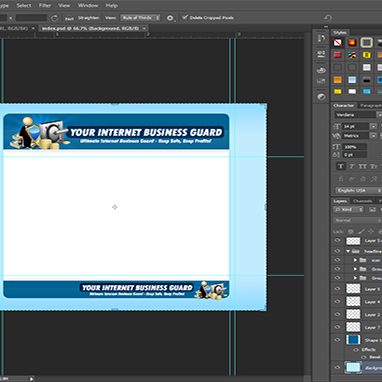The image size is (382, 382).
Task: Apply the orange glow style swatch in the top row
Action: coord(352,43)
